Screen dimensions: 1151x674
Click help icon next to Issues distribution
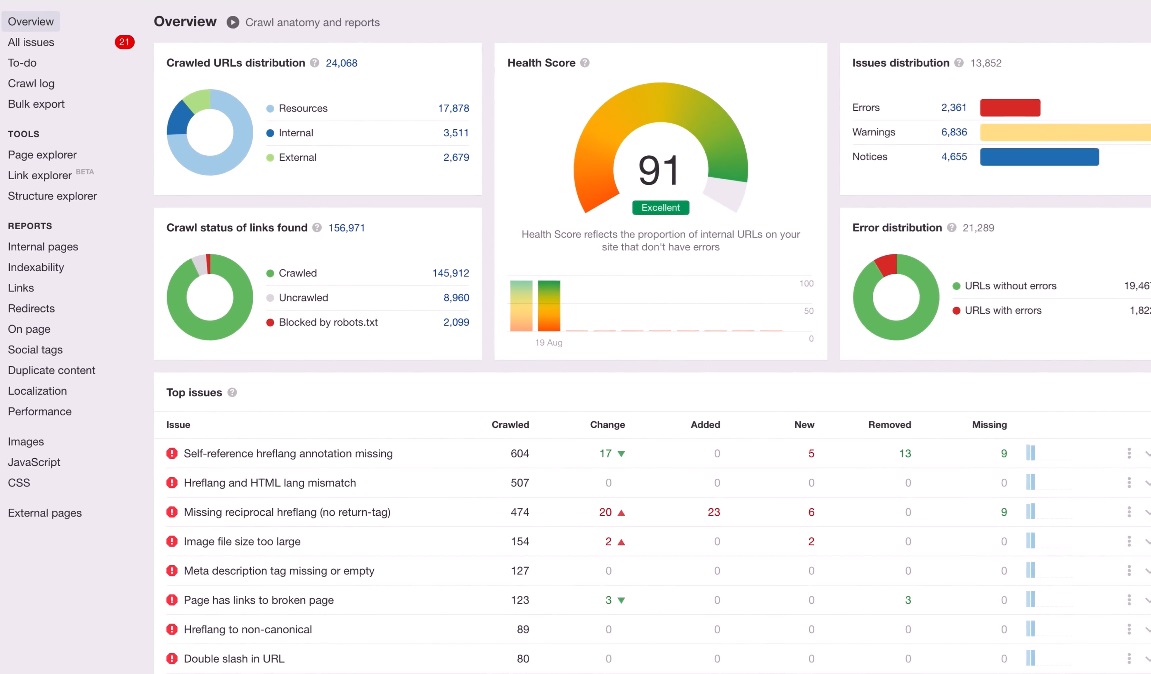(959, 63)
